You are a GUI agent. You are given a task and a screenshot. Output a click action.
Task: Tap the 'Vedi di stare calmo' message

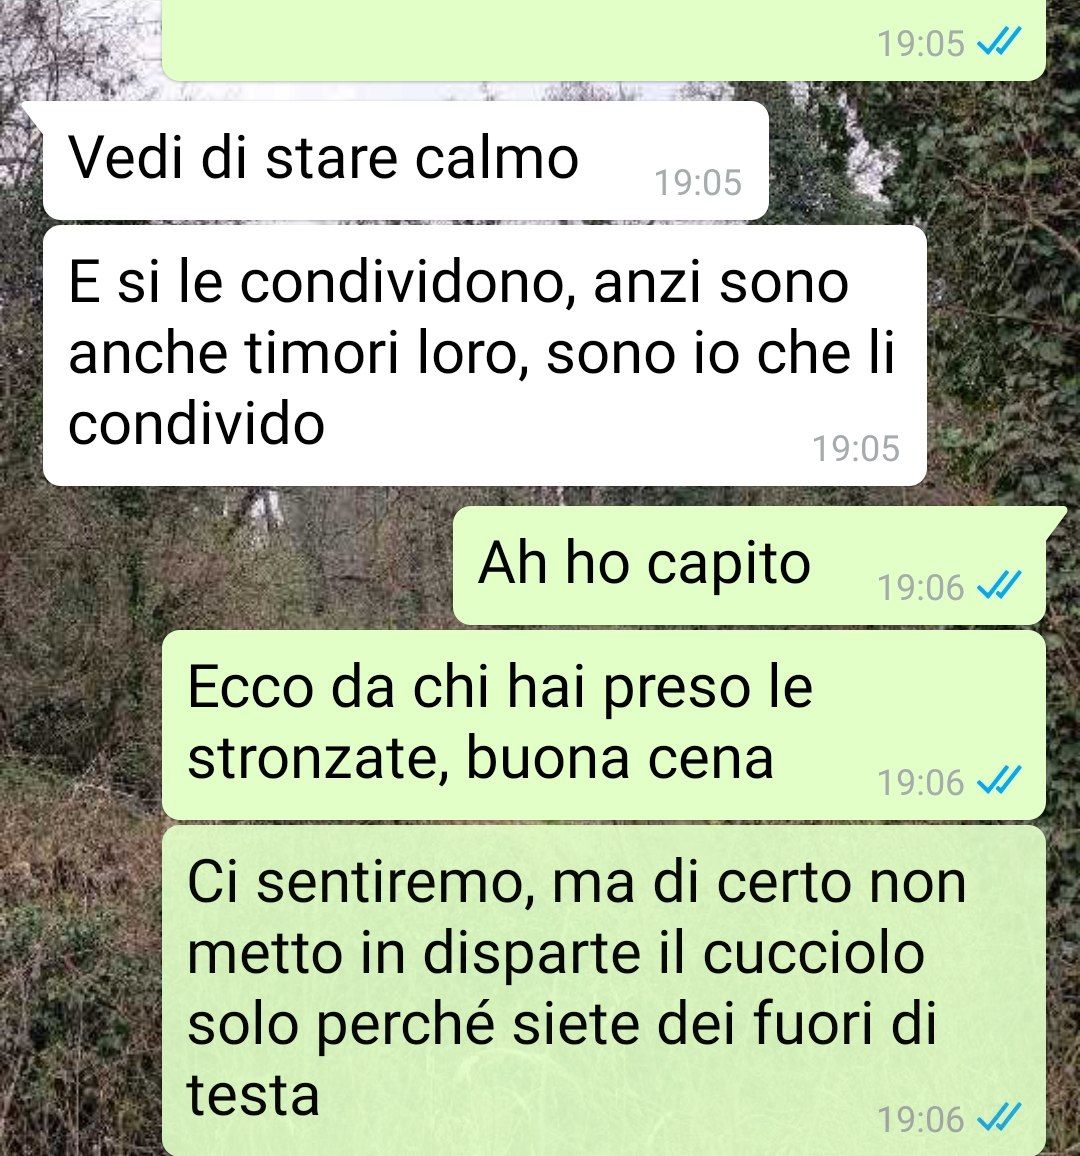pos(405,160)
